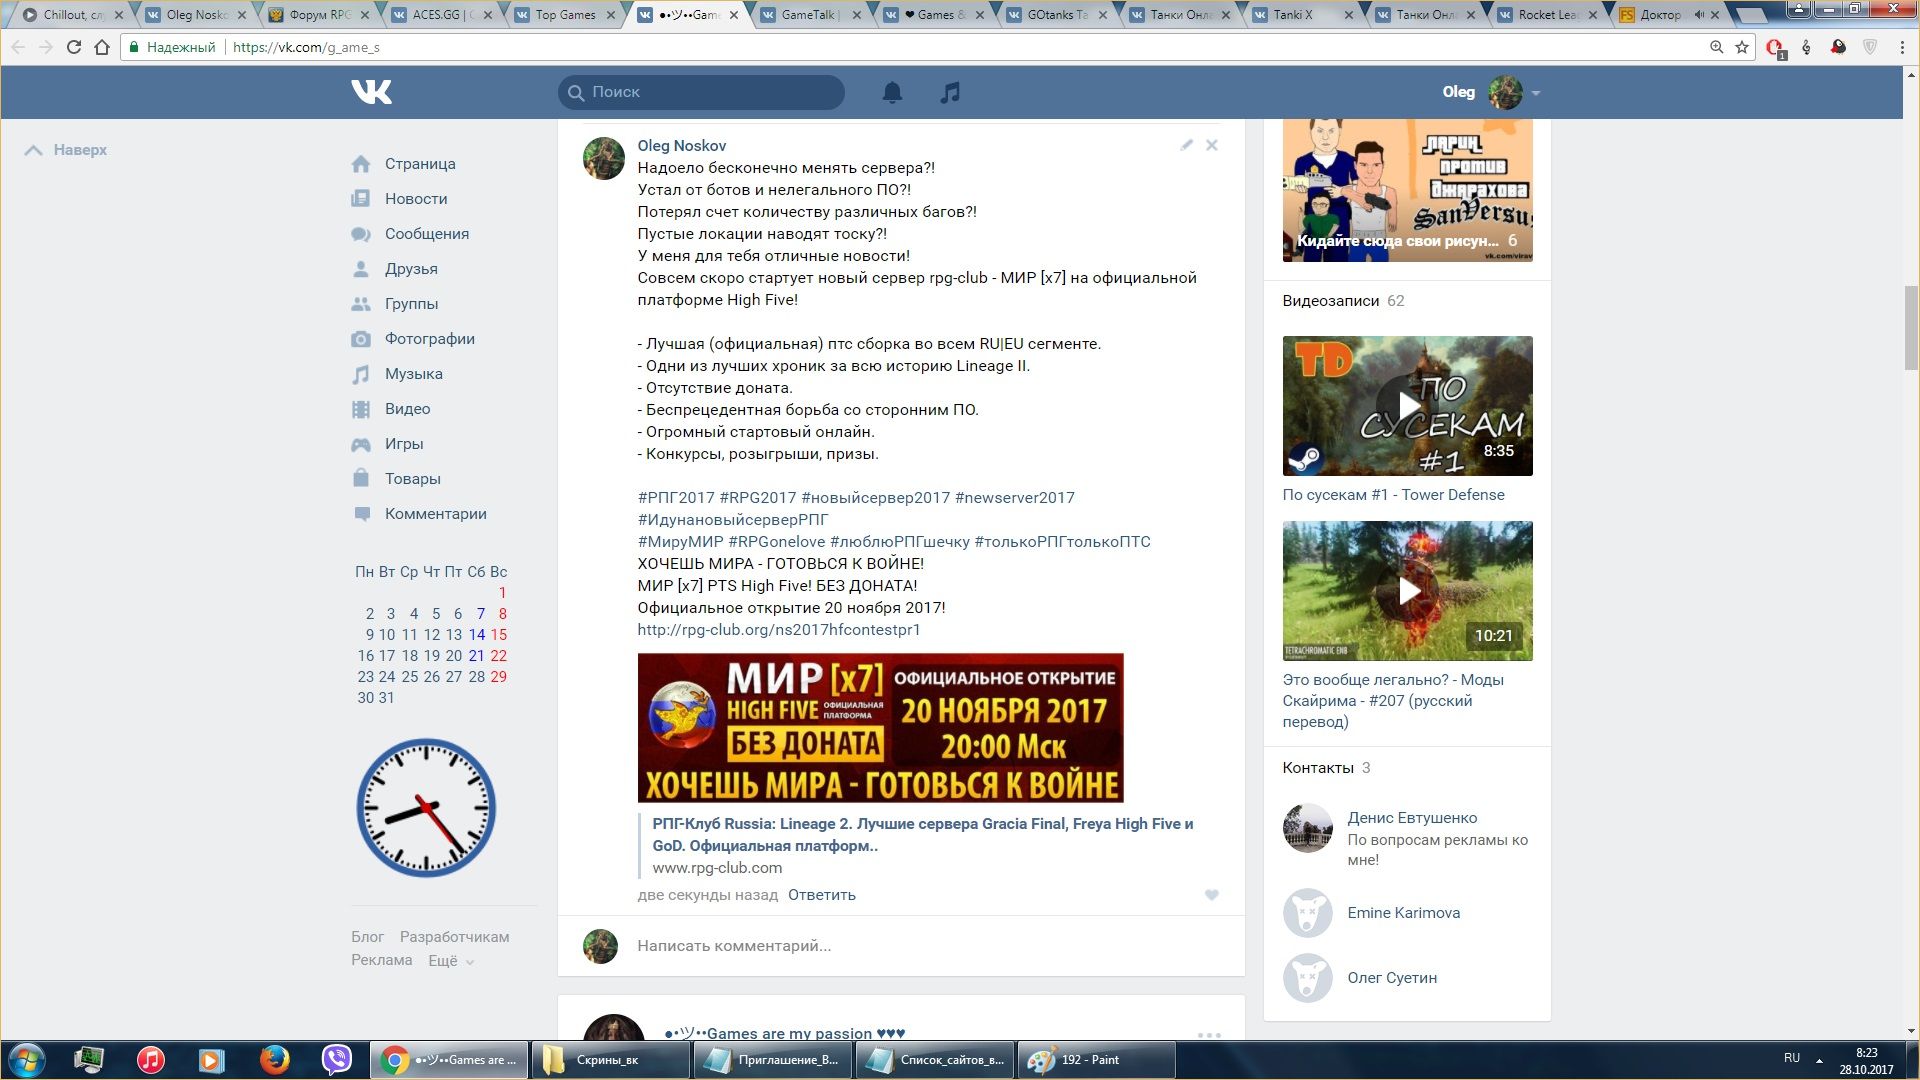Viewport: 1920px width, 1080px height.
Task: Mute the Доктор tab audio icon
Action: coord(1699,15)
